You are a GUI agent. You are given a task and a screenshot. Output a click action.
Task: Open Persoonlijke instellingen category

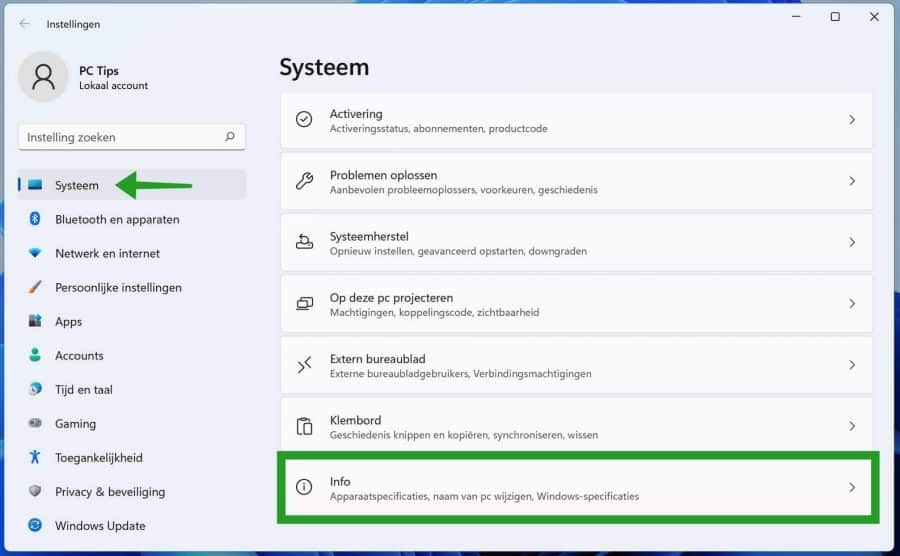131,287
